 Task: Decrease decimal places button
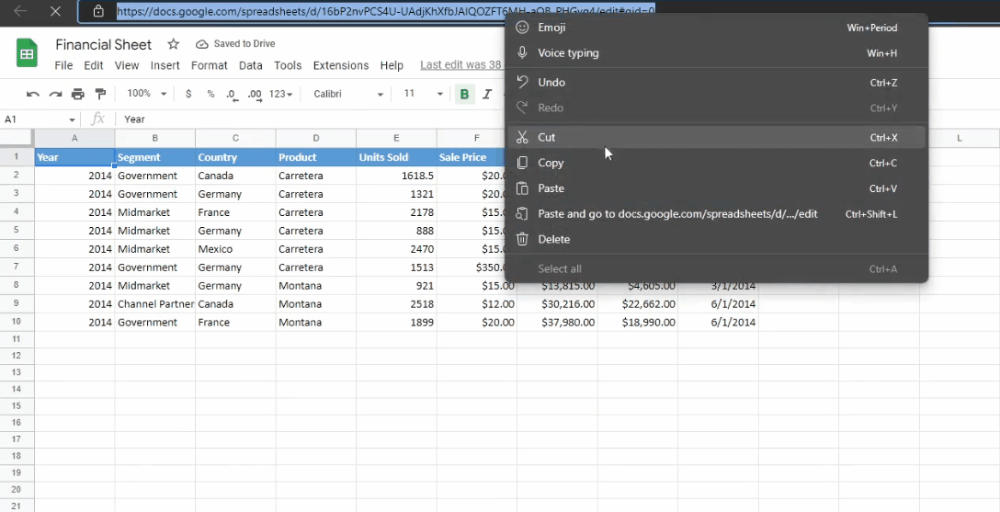tap(232, 94)
